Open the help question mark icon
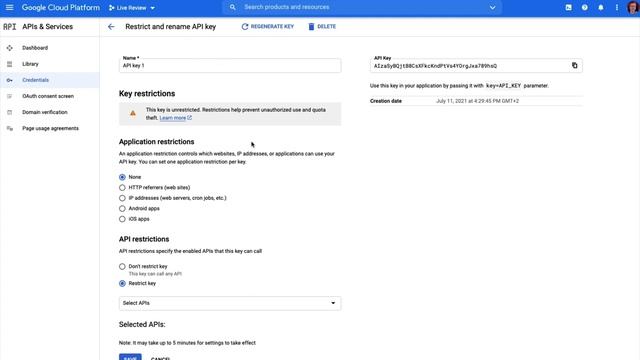The image size is (640, 360). tap(584, 7)
